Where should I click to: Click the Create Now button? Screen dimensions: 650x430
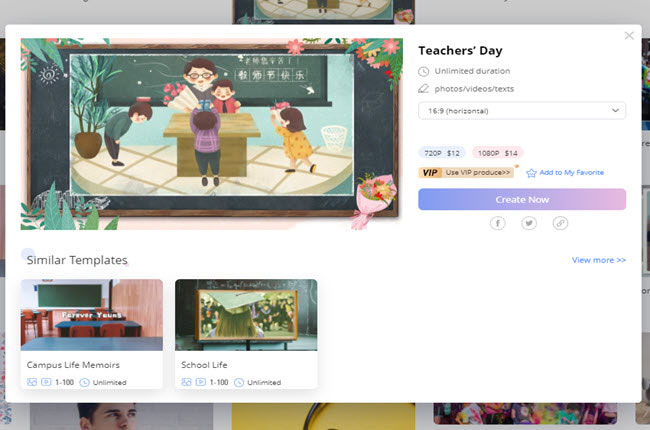522,199
